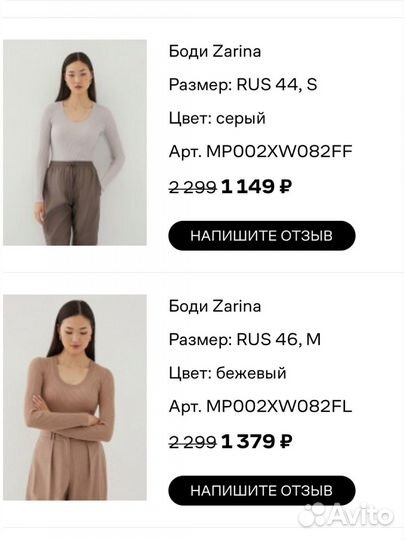
Task: Select article number MP002XW082FF
Action: click(279, 152)
